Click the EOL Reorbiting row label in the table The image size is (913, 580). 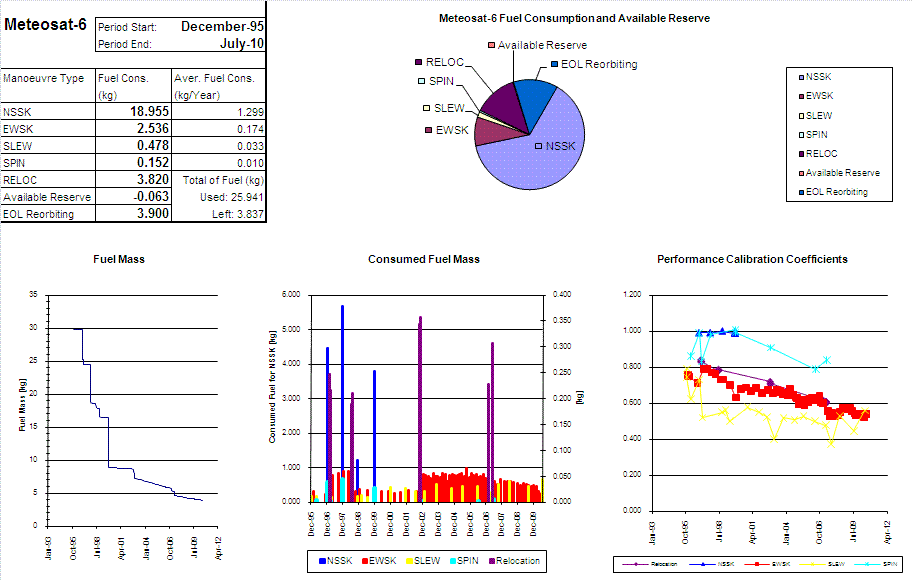(38, 214)
